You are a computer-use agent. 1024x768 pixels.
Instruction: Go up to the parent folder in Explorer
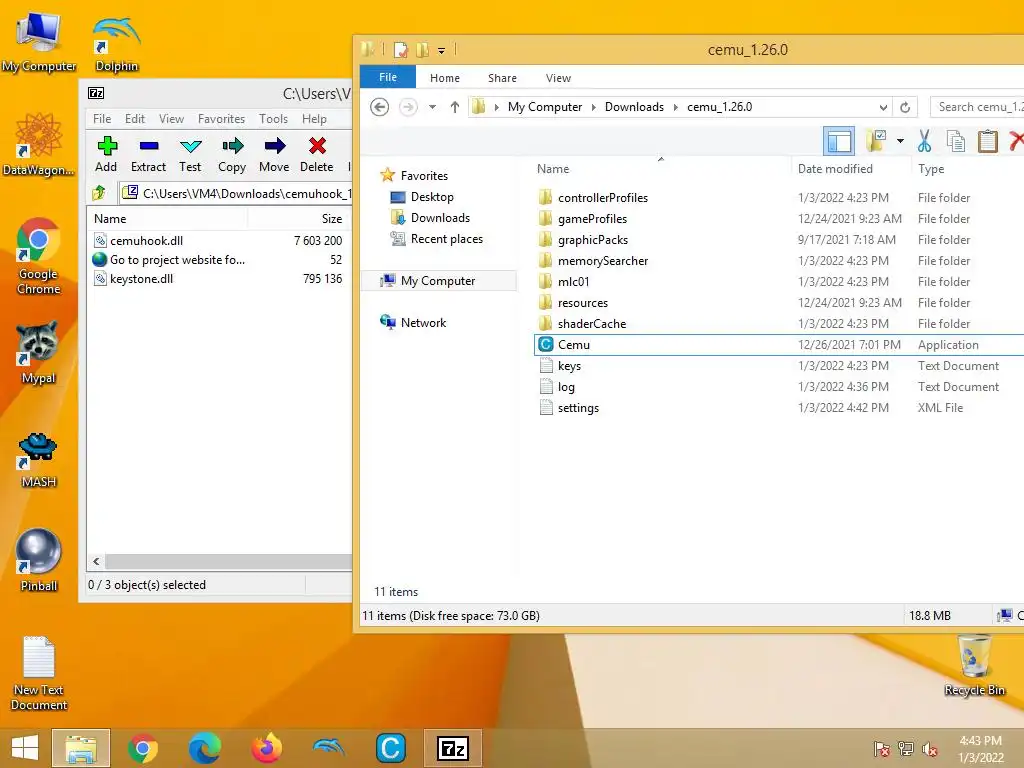click(x=455, y=106)
